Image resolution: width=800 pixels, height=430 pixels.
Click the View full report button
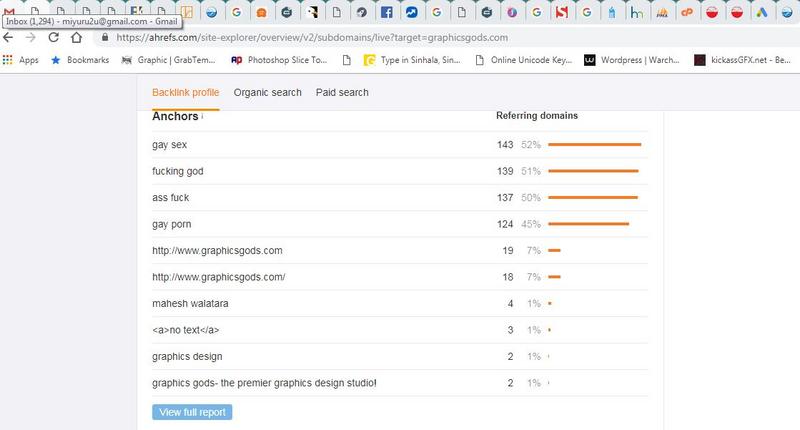[192, 412]
